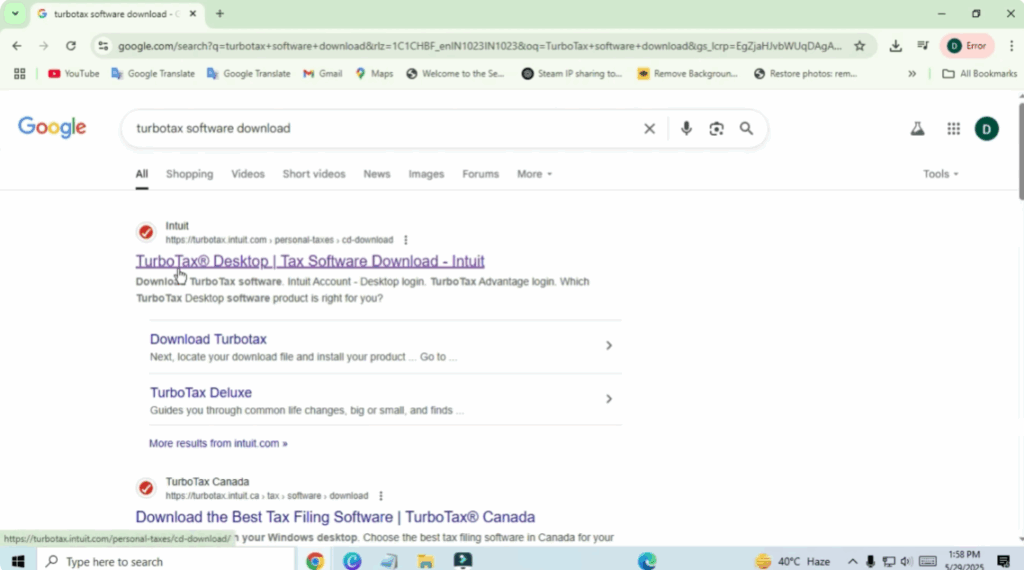Open options dots next to TurboTax Canada URL
This screenshot has width=1024, height=570.
coord(381,496)
